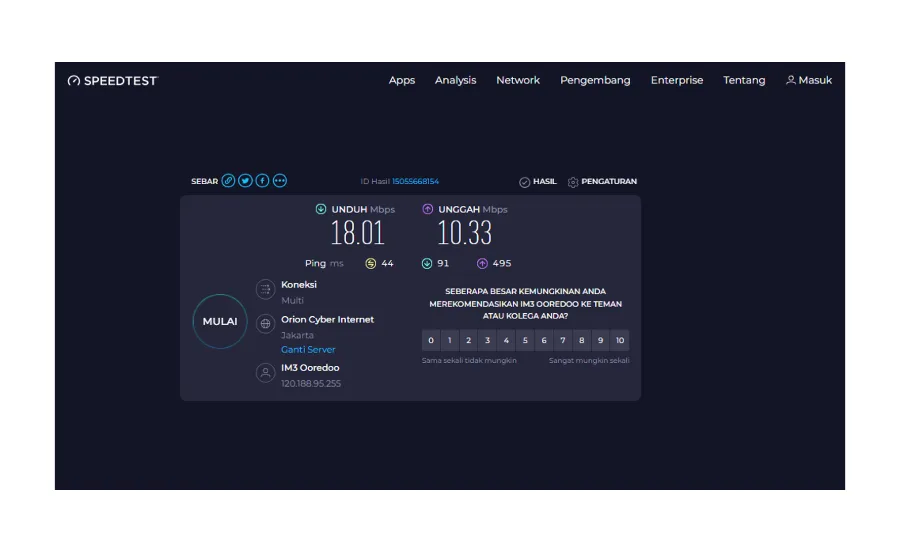
Task: Open PENGATURAN settings
Action: tap(602, 181)
